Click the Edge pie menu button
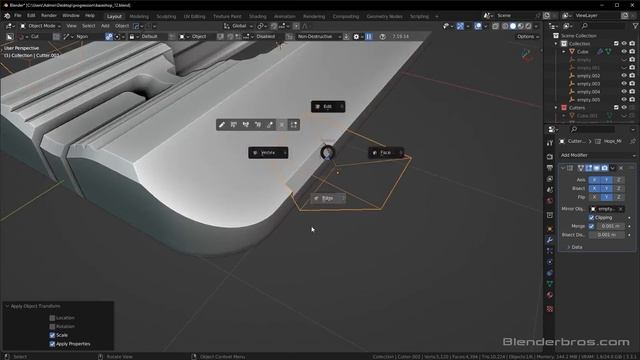 328,198
